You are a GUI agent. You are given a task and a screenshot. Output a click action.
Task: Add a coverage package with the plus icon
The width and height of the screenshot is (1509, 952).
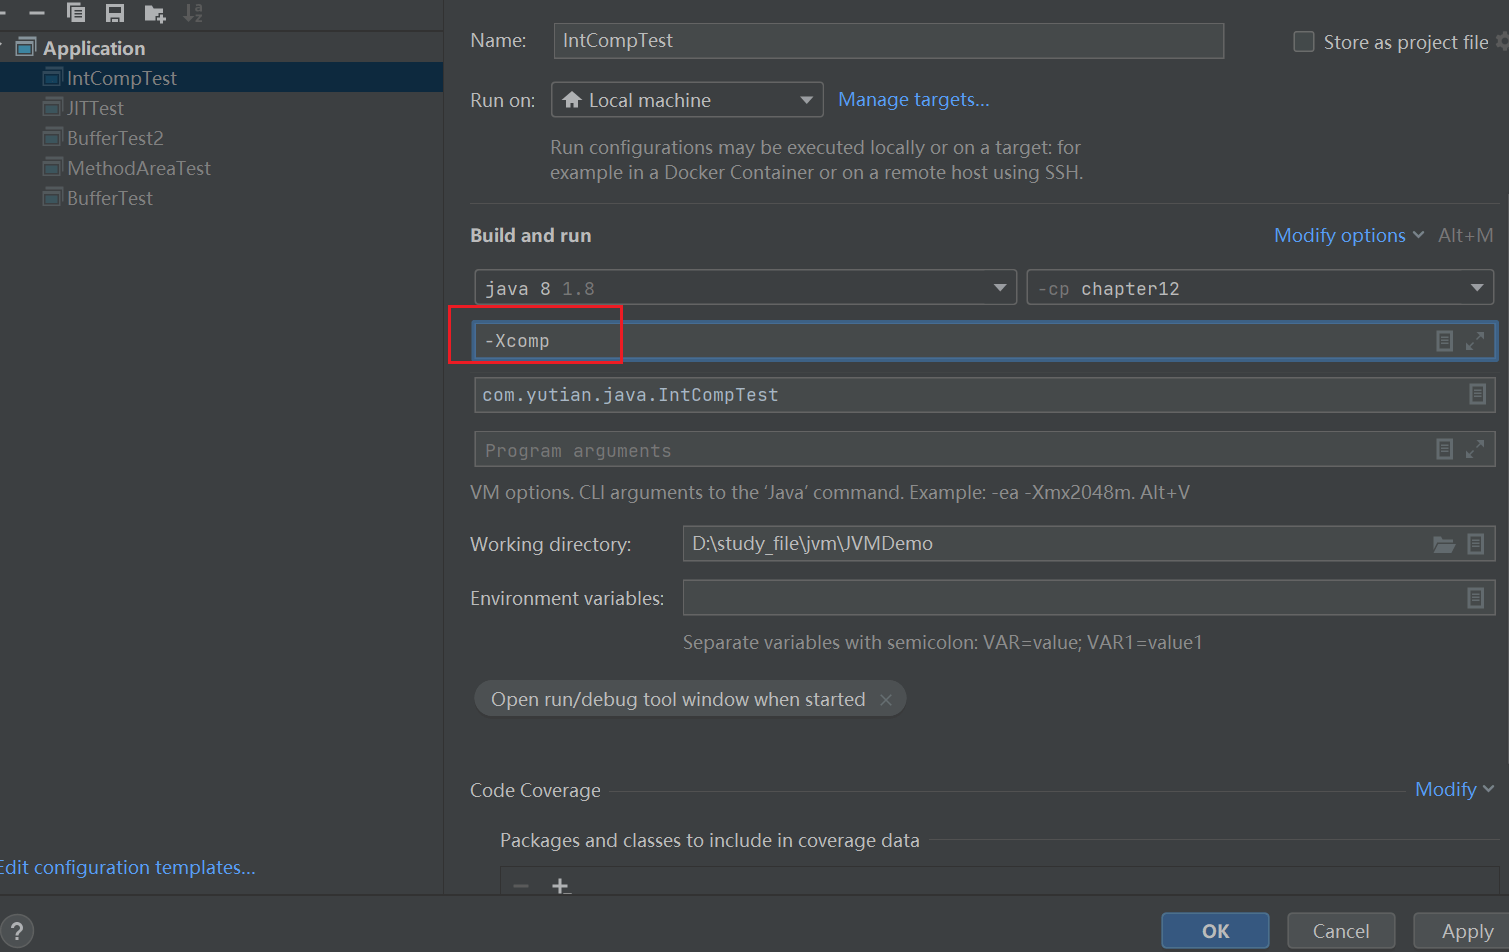click(x=560, y=886)
